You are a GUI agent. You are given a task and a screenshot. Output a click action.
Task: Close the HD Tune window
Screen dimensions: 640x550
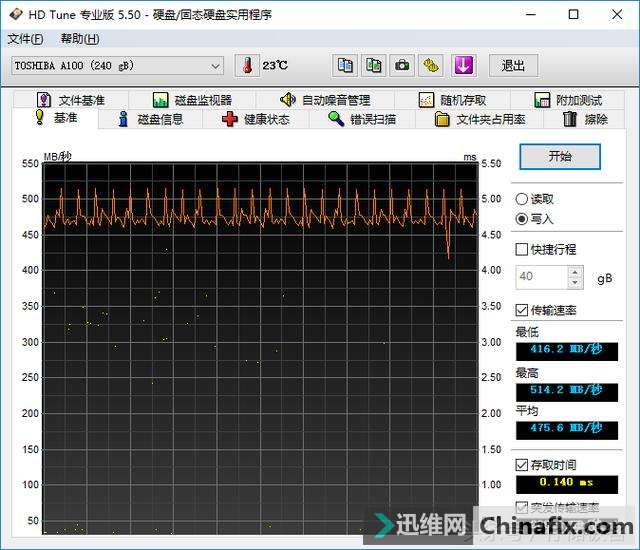tap(617, 14)
